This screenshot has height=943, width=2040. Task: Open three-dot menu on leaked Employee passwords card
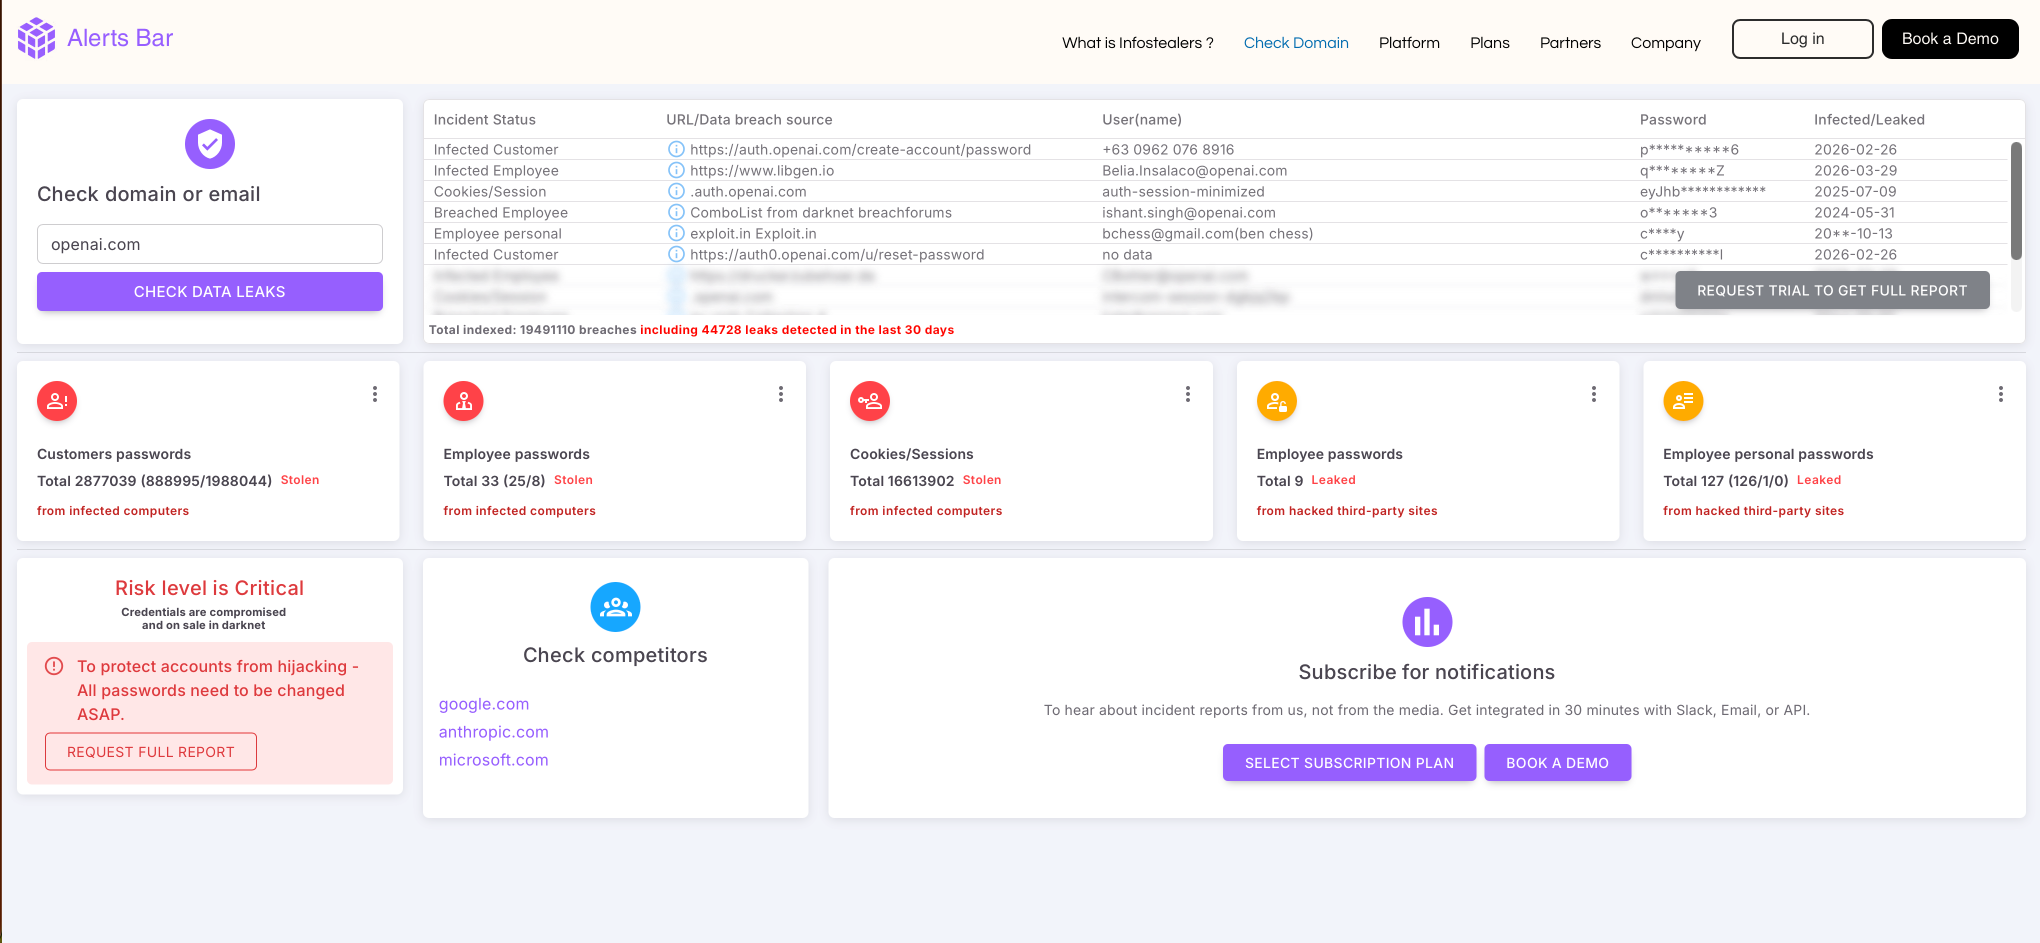[1594, 394]
